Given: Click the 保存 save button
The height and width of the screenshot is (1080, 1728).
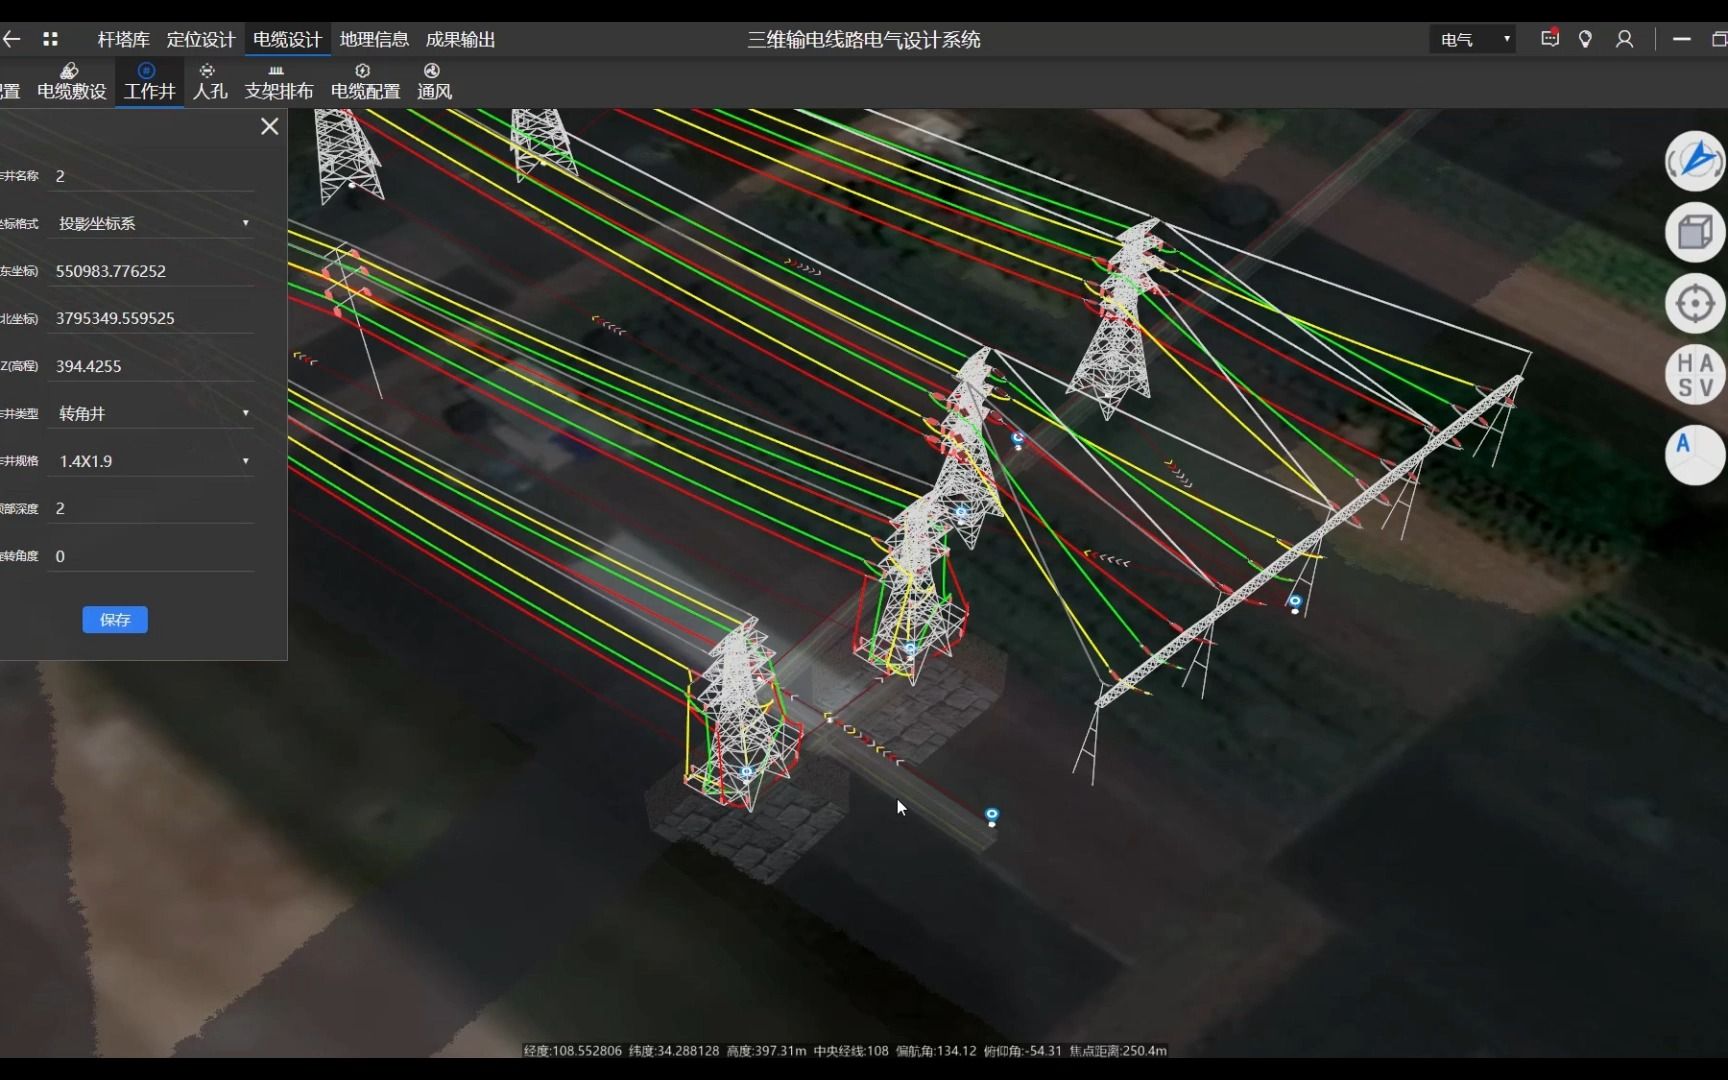Looking at the screenshot, I should [115, 620].
